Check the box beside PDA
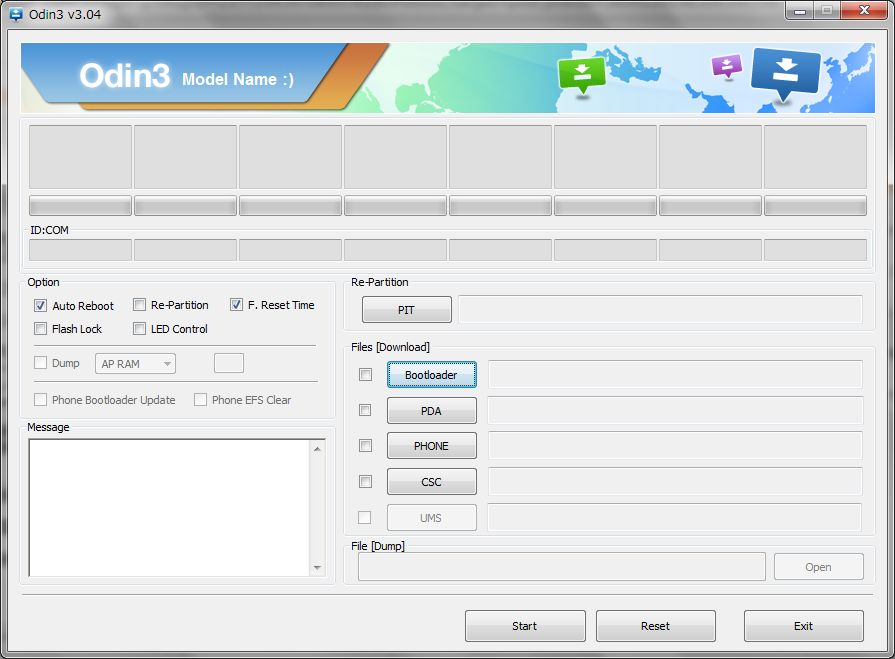Screen dimensions: 895x659 click(x=365, y=410)
